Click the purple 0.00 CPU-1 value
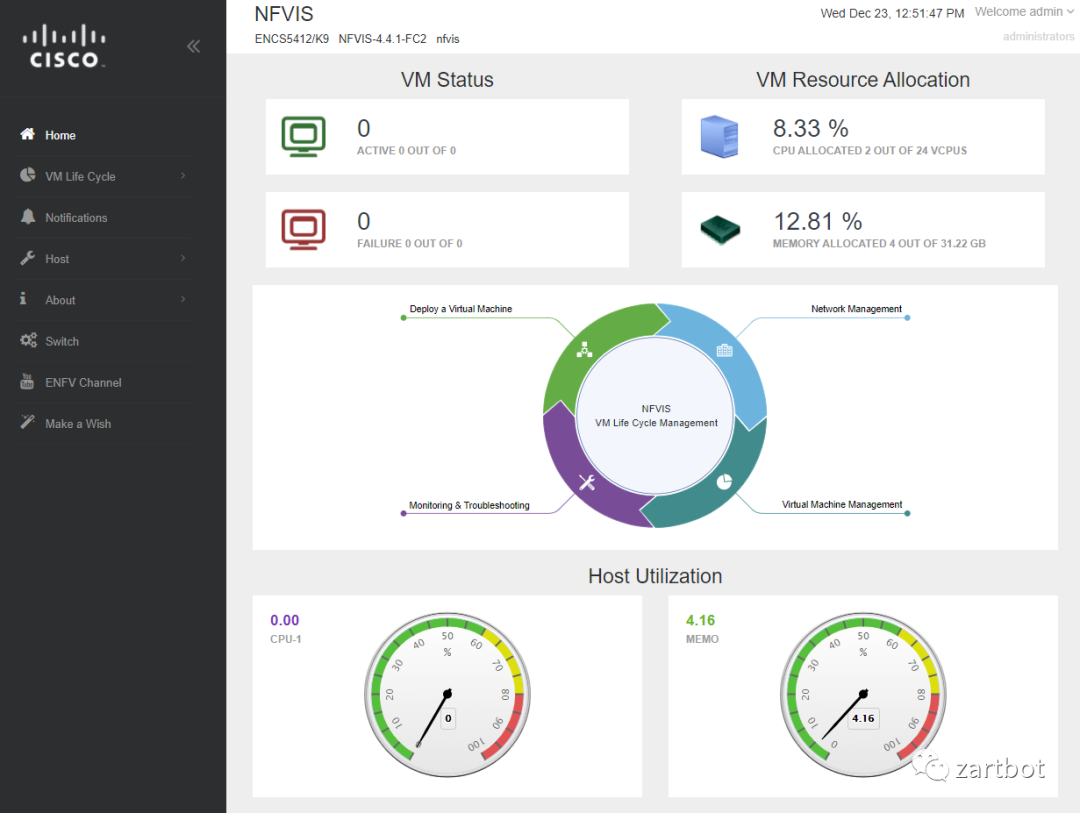The width and height of the screenshot is (1080, 813). (284, 620)
